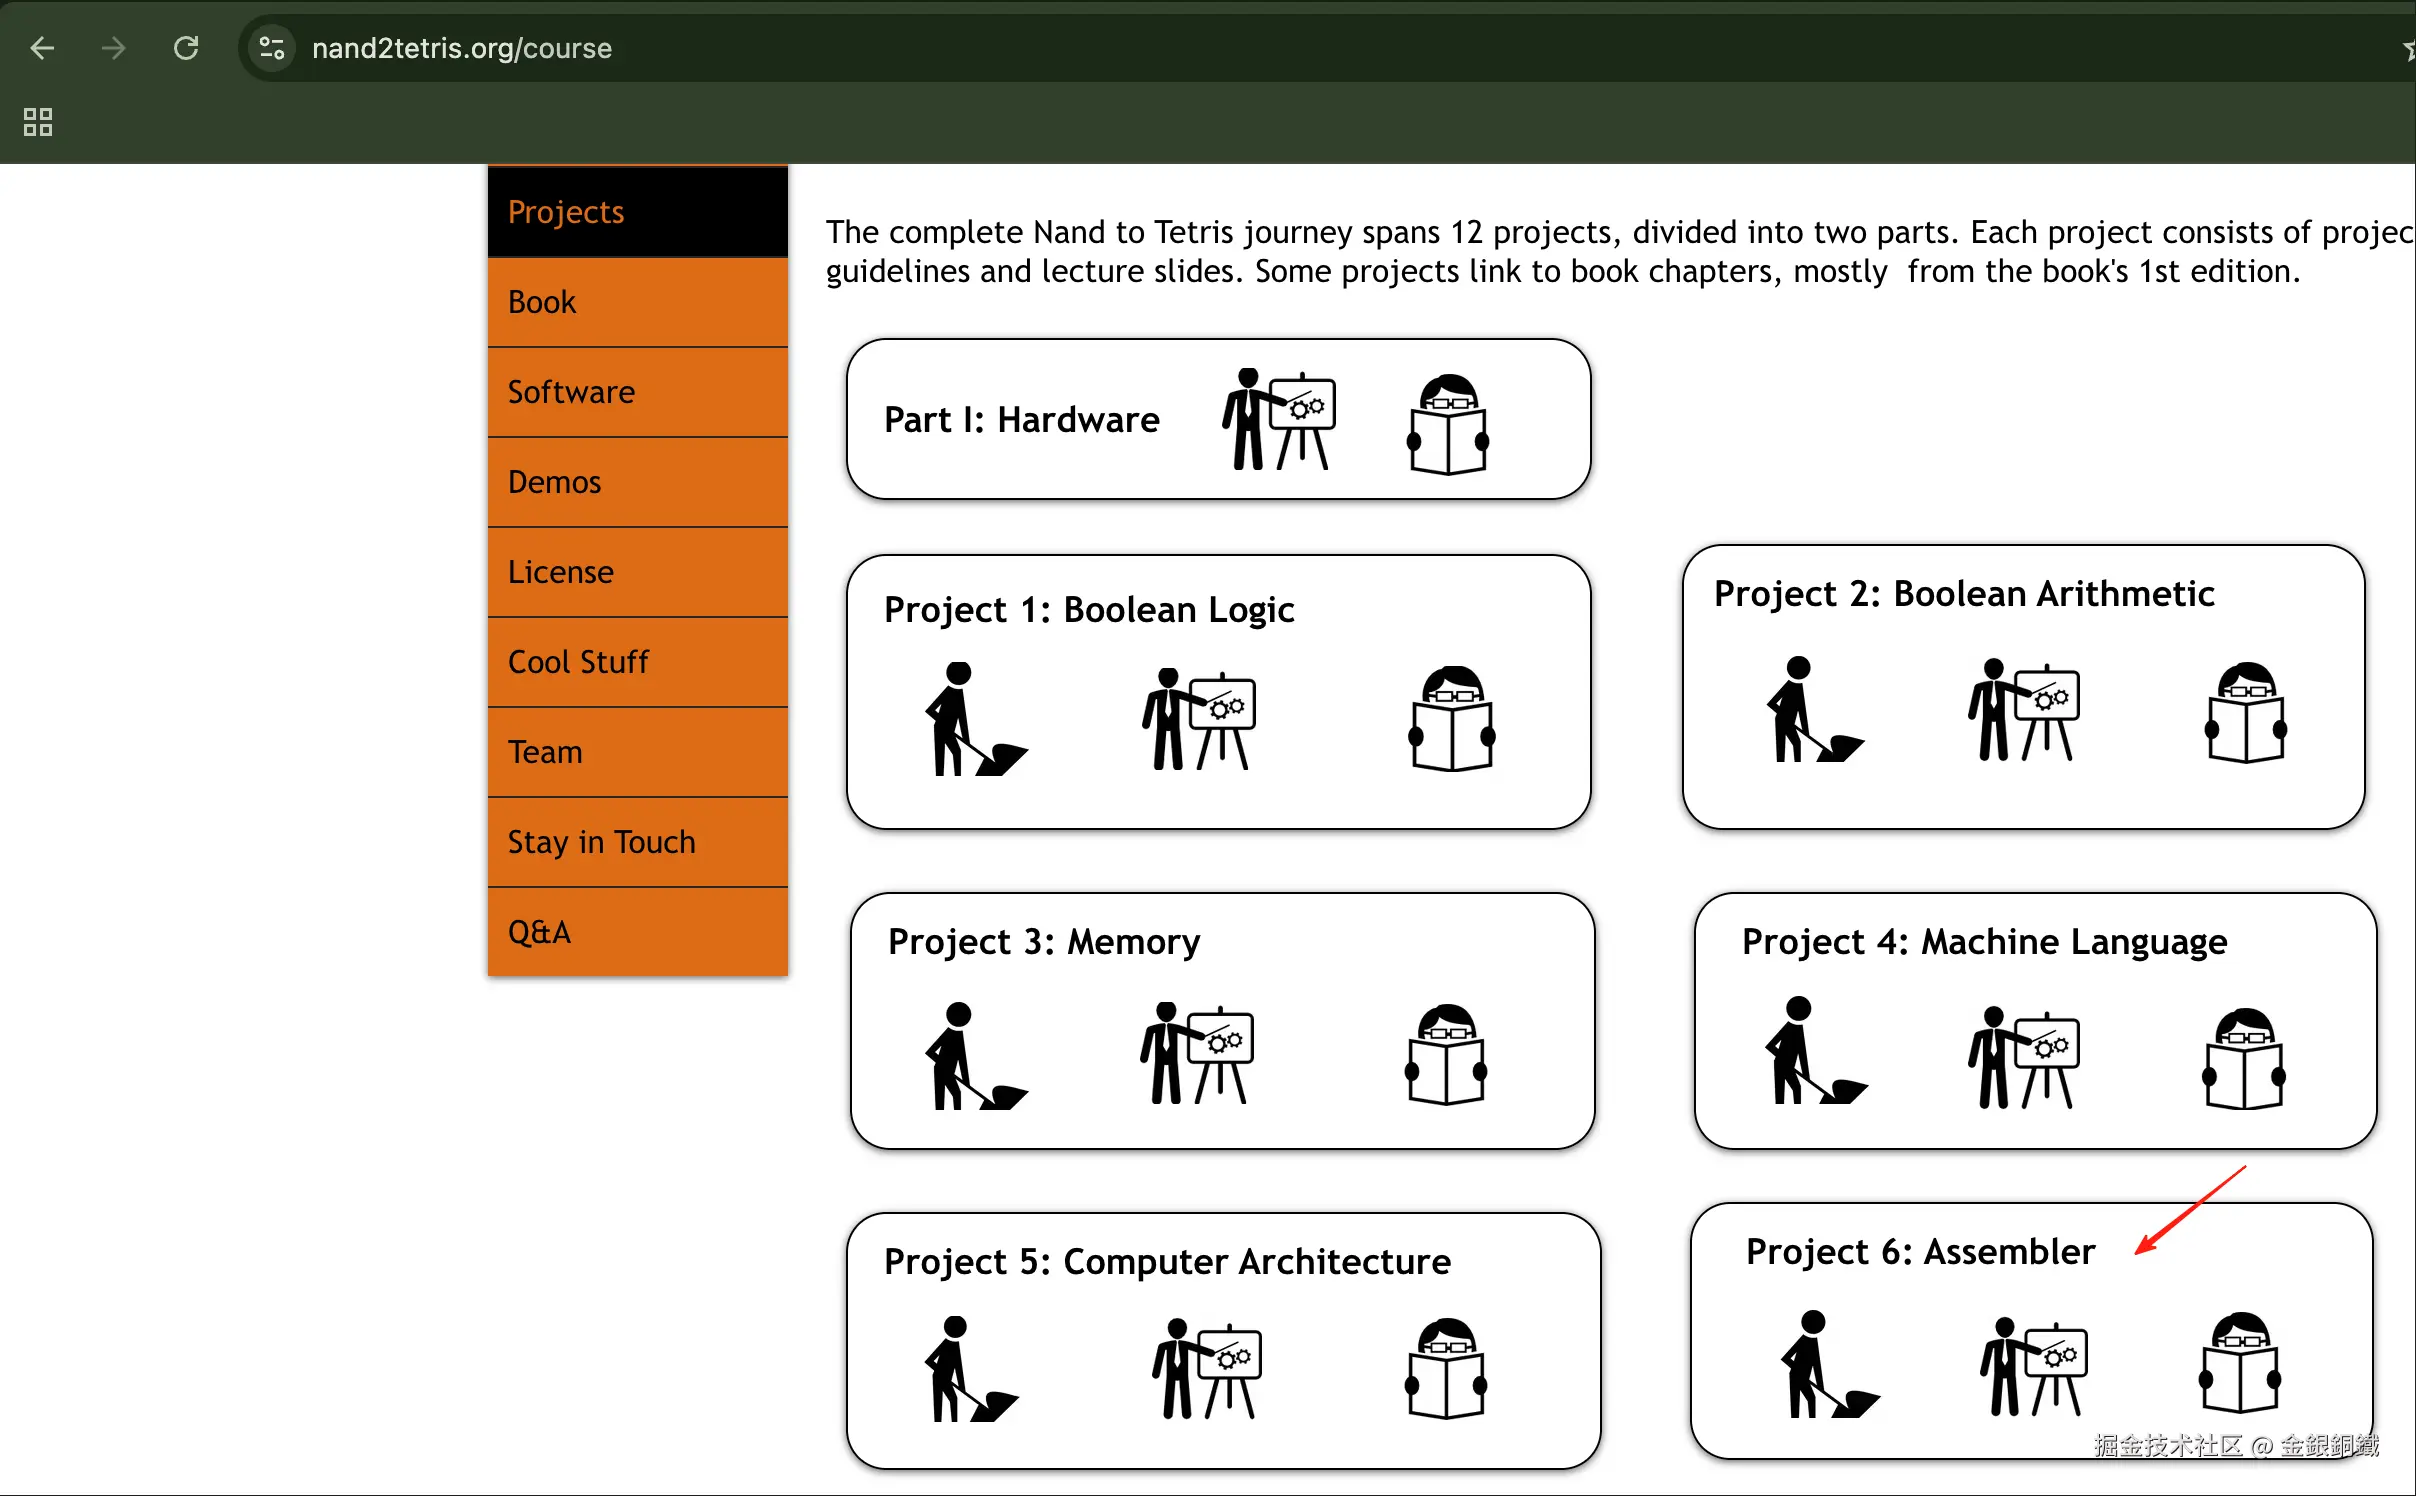Open Project 1 lecture presenter icon
2416x1496 pixels.
coord(1198,720)
